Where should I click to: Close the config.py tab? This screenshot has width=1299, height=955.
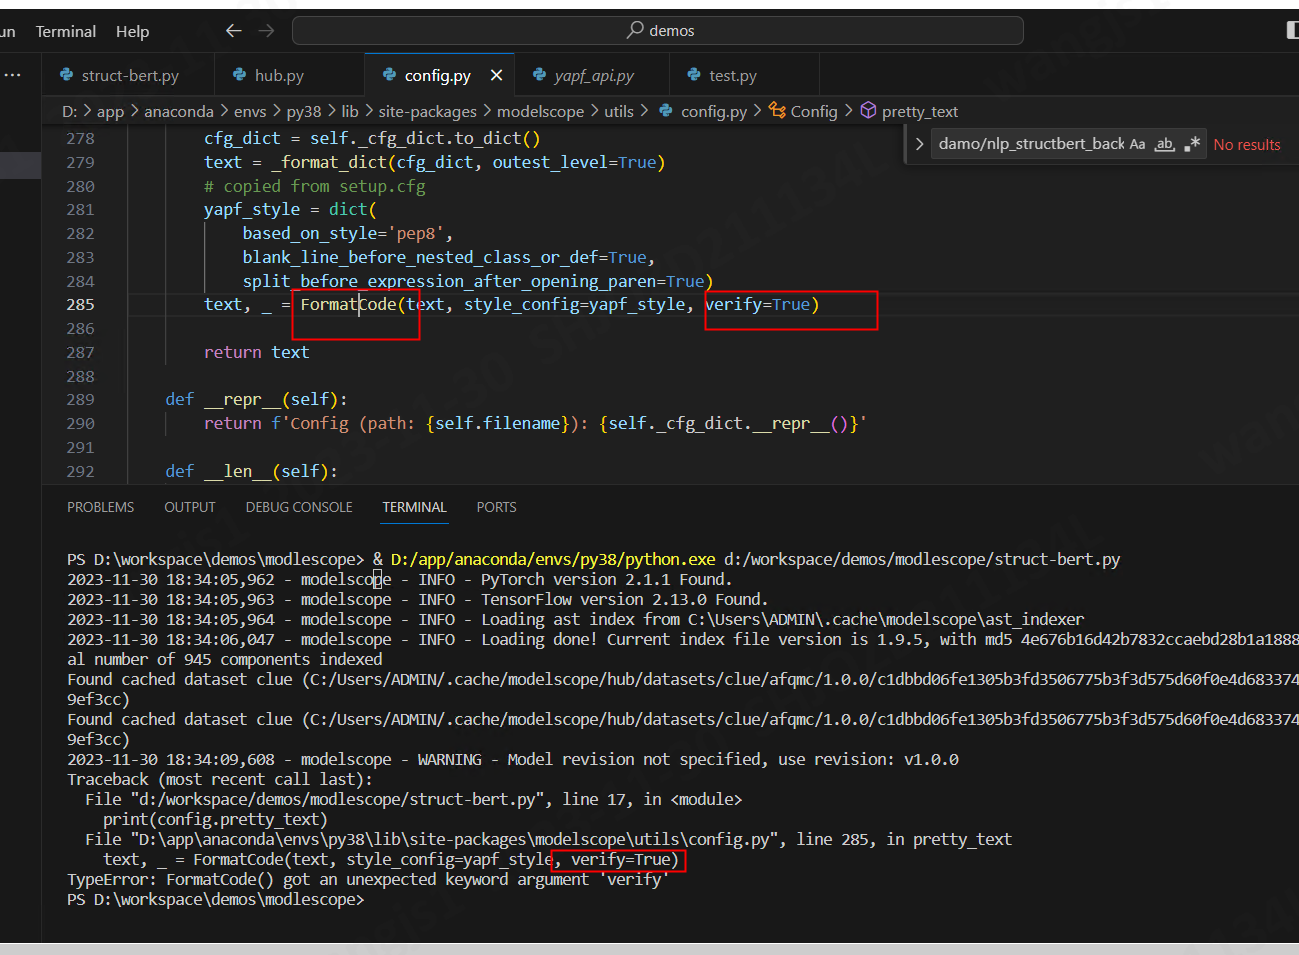[x=496, y=75]
